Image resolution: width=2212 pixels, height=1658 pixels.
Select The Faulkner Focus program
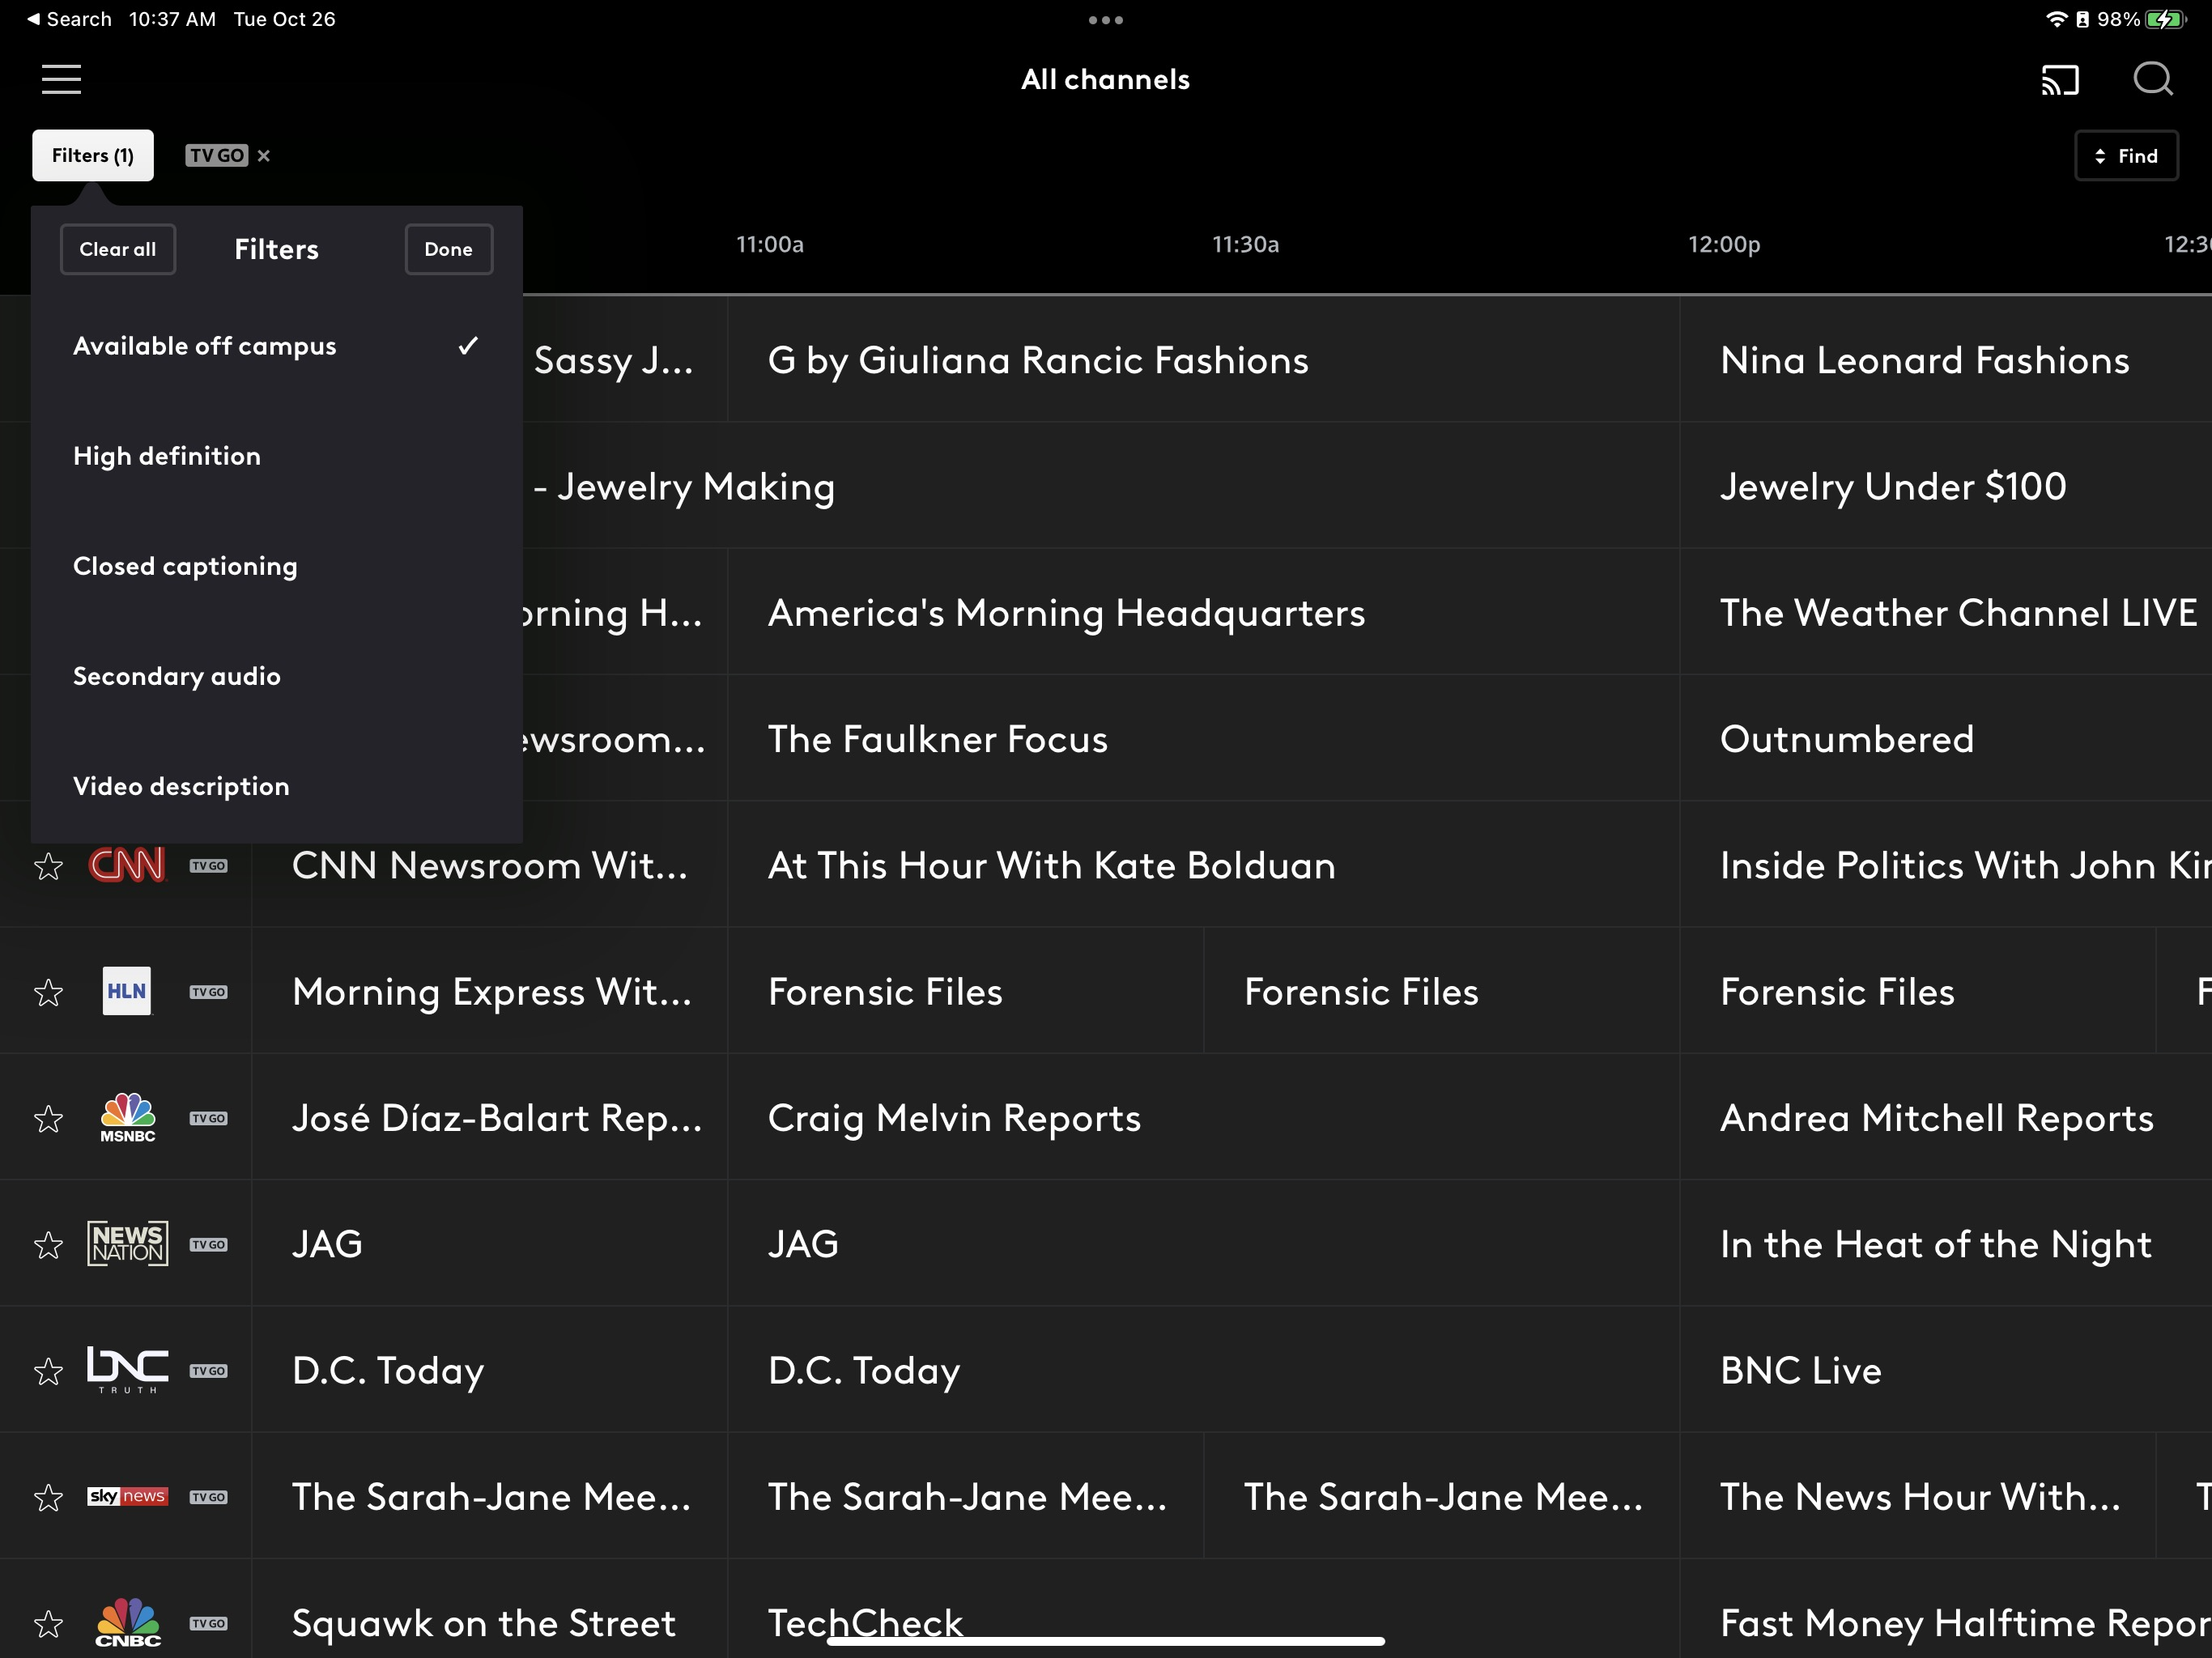[1203, 739]
